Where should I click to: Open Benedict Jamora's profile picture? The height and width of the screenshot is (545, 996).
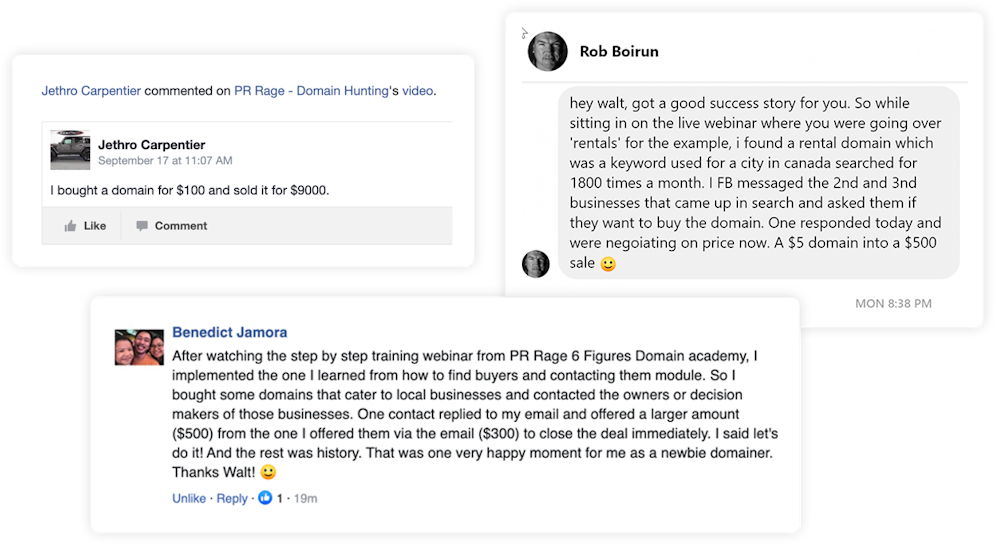click(x=139, y=346)
